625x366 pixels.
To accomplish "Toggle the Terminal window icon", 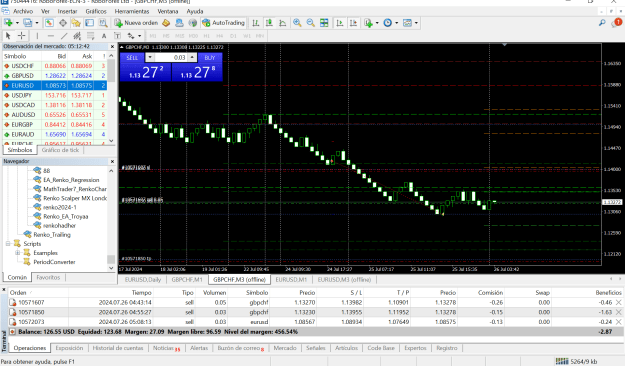I will coord(89,23).
